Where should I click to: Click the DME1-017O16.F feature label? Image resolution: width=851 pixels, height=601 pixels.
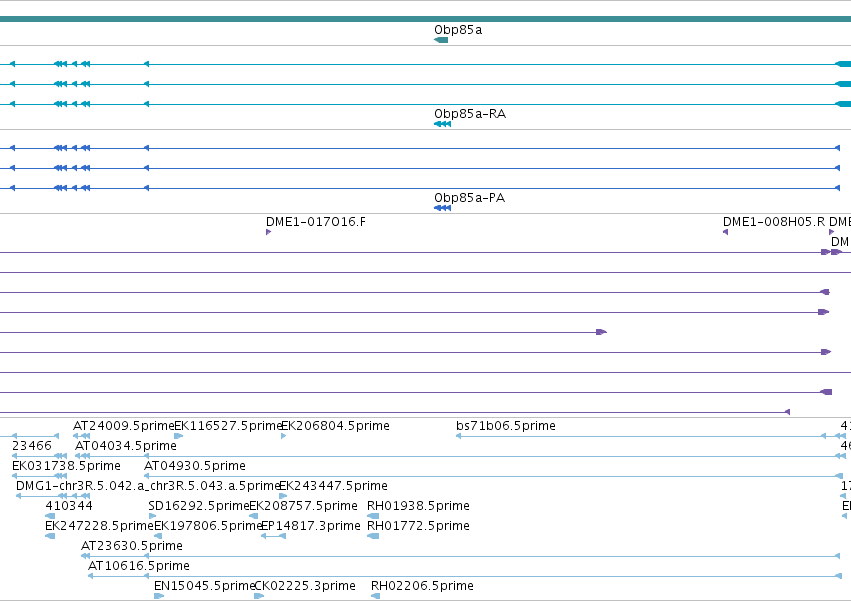click(315, 222)
